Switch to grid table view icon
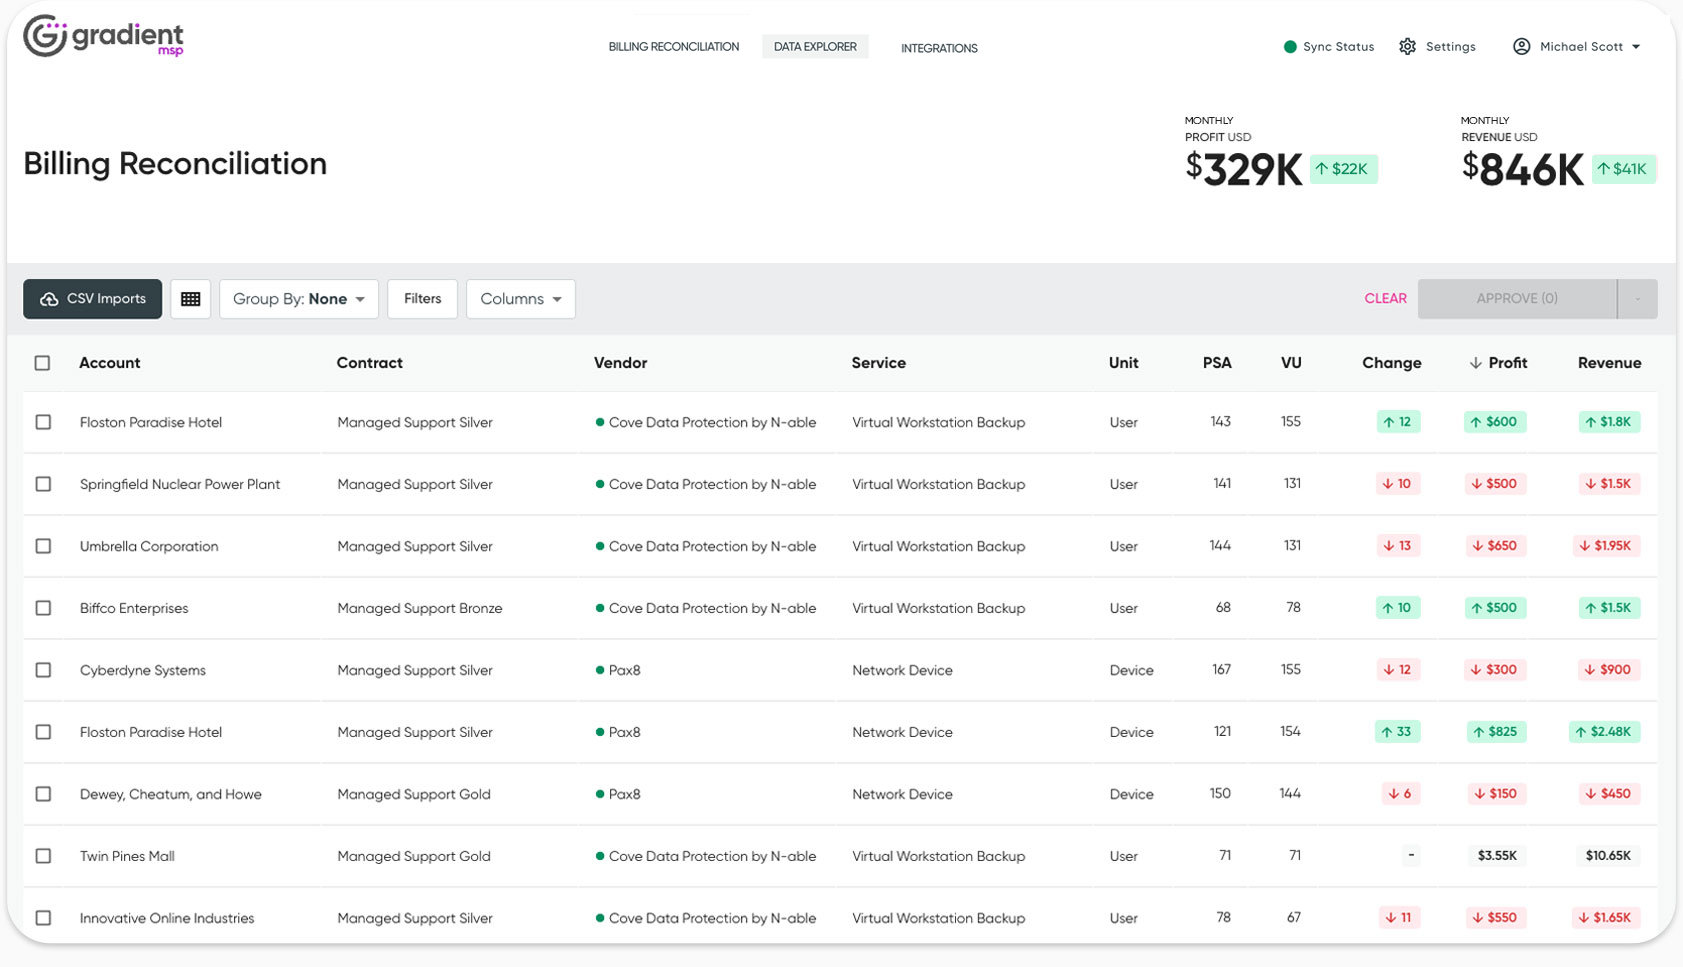This screenshot has width=1683, height=967. 190,299
